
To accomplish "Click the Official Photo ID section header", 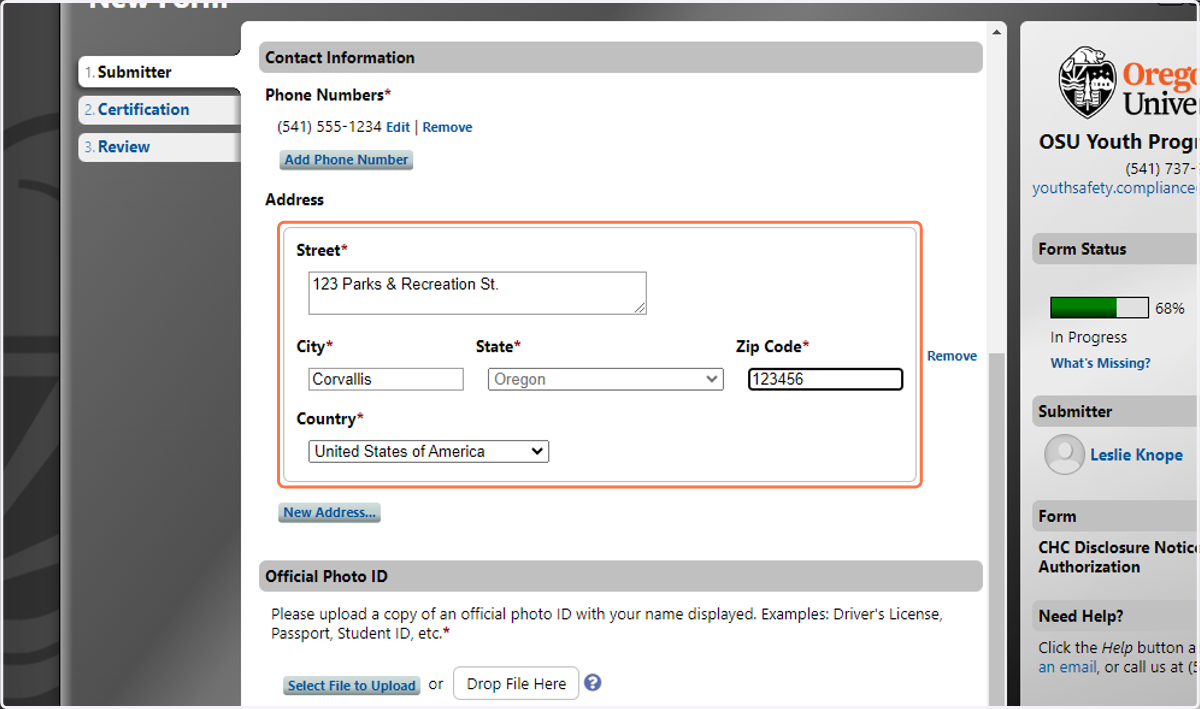I will pyautogui.click(x=620, y=576).
